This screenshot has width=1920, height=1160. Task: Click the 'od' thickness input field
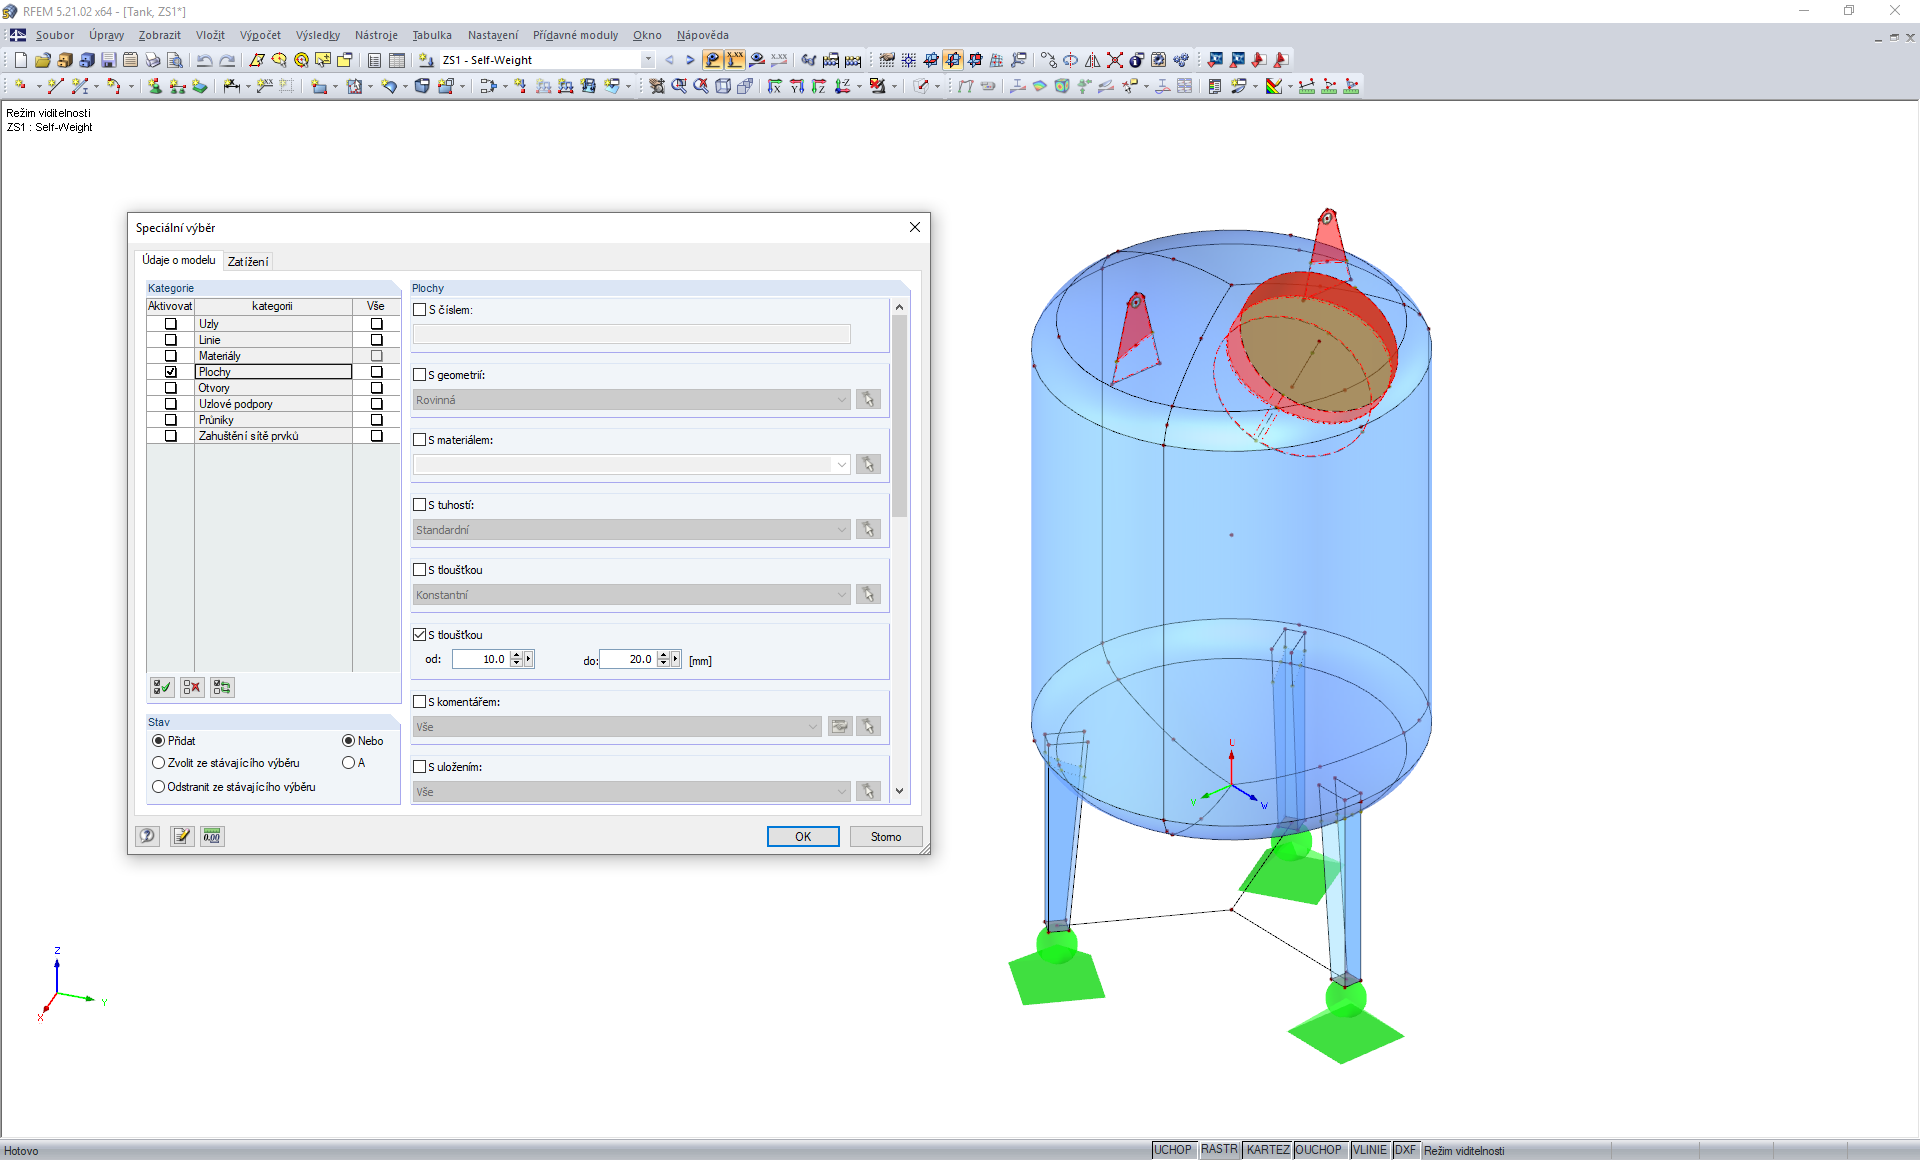click(480, 659)
